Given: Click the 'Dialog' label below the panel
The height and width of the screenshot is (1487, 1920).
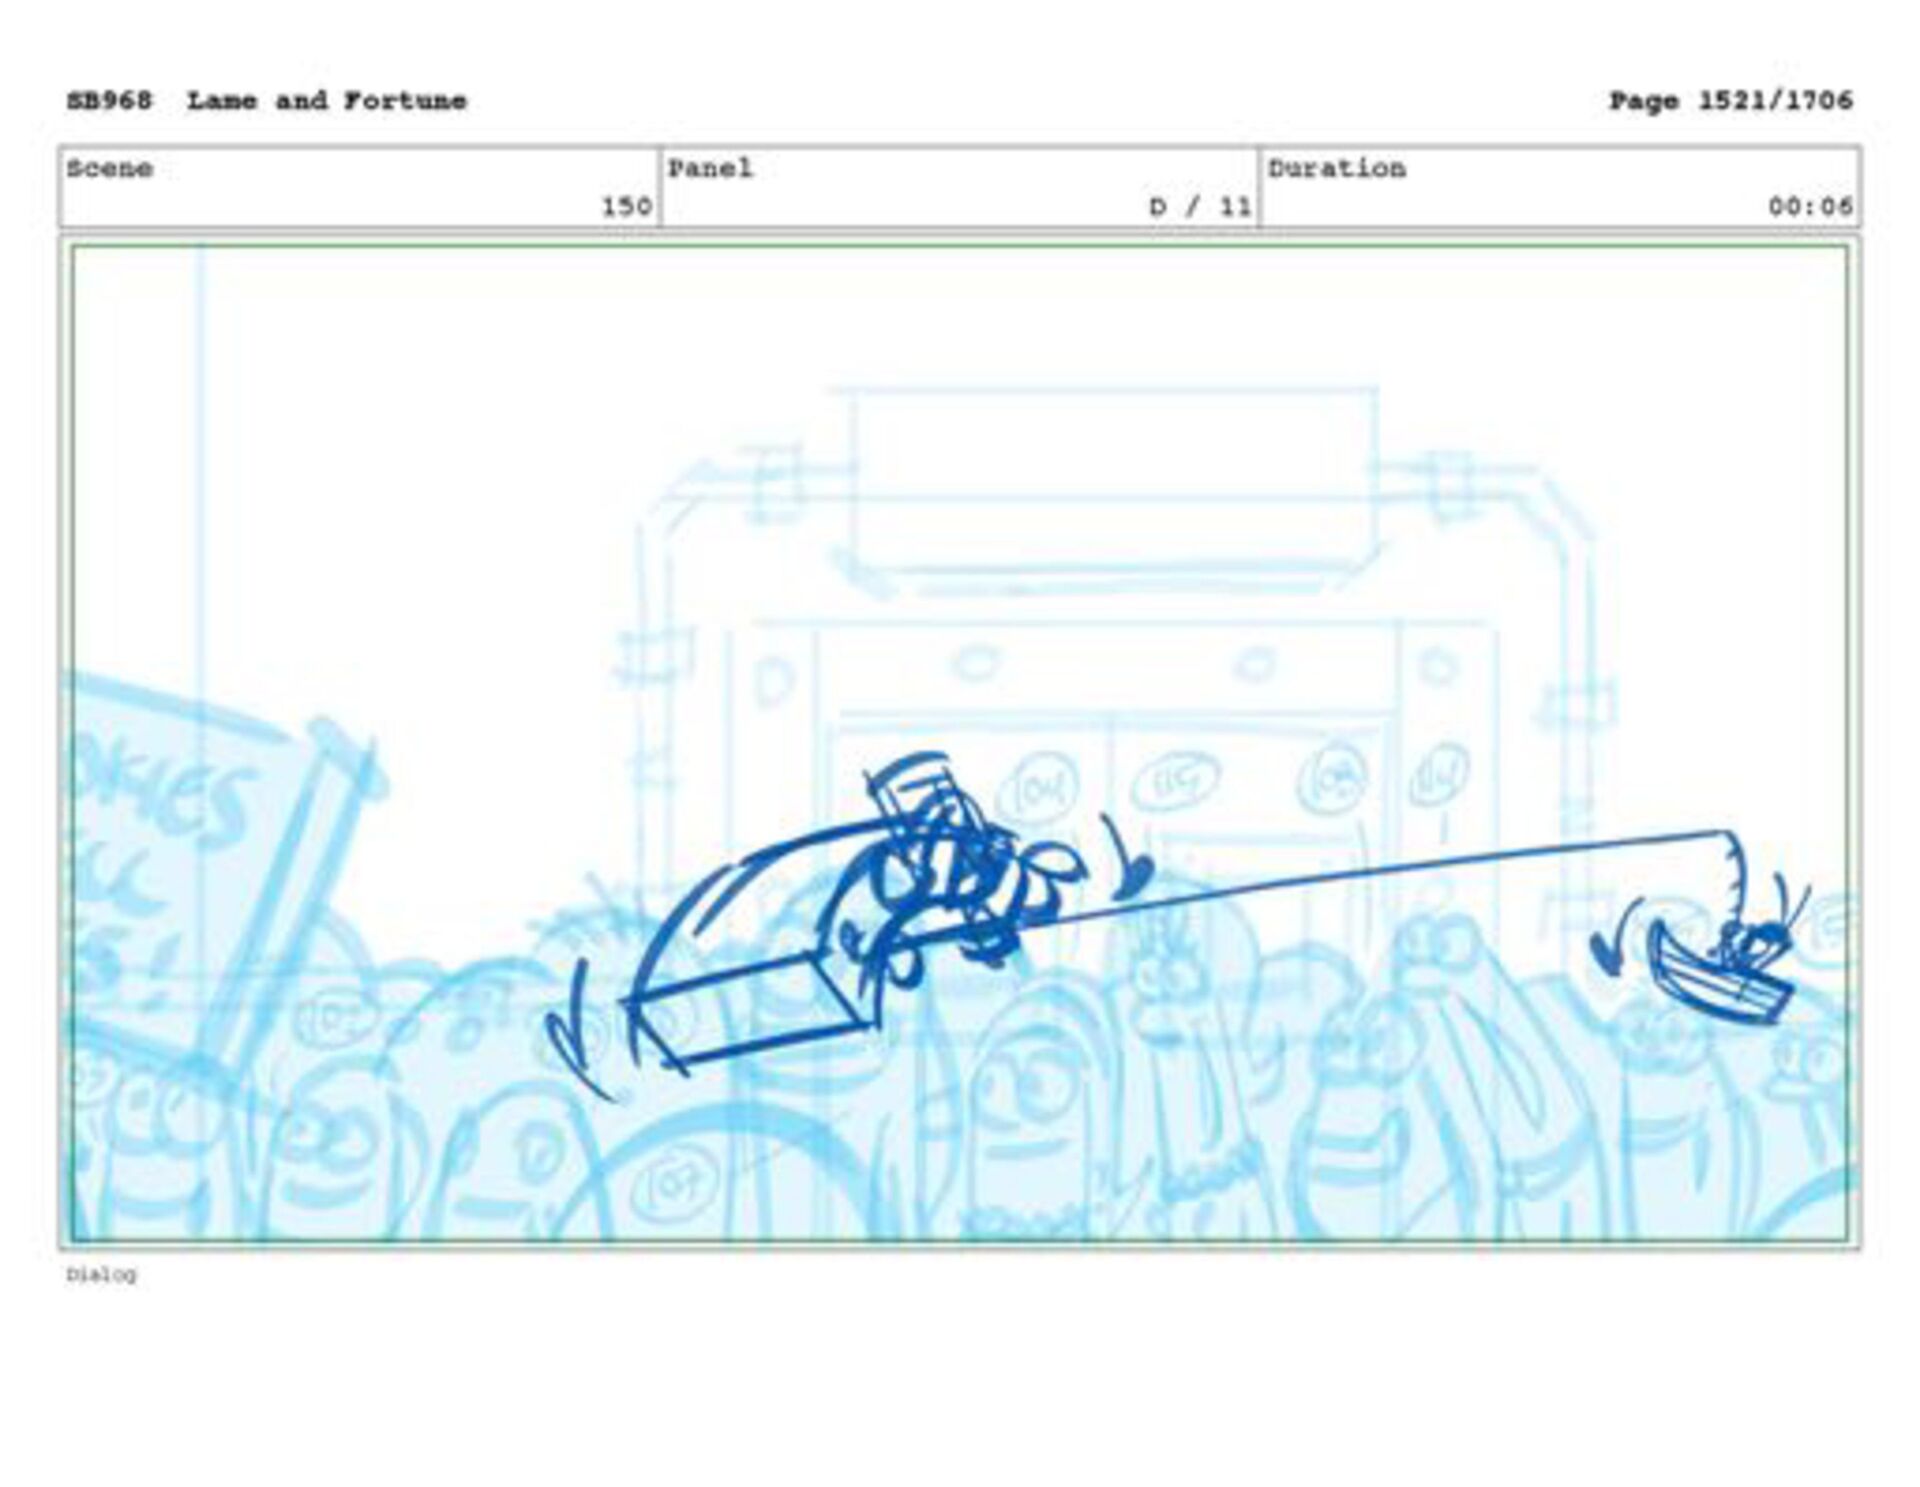Looking at the screenshot, I should point(101,1275).
